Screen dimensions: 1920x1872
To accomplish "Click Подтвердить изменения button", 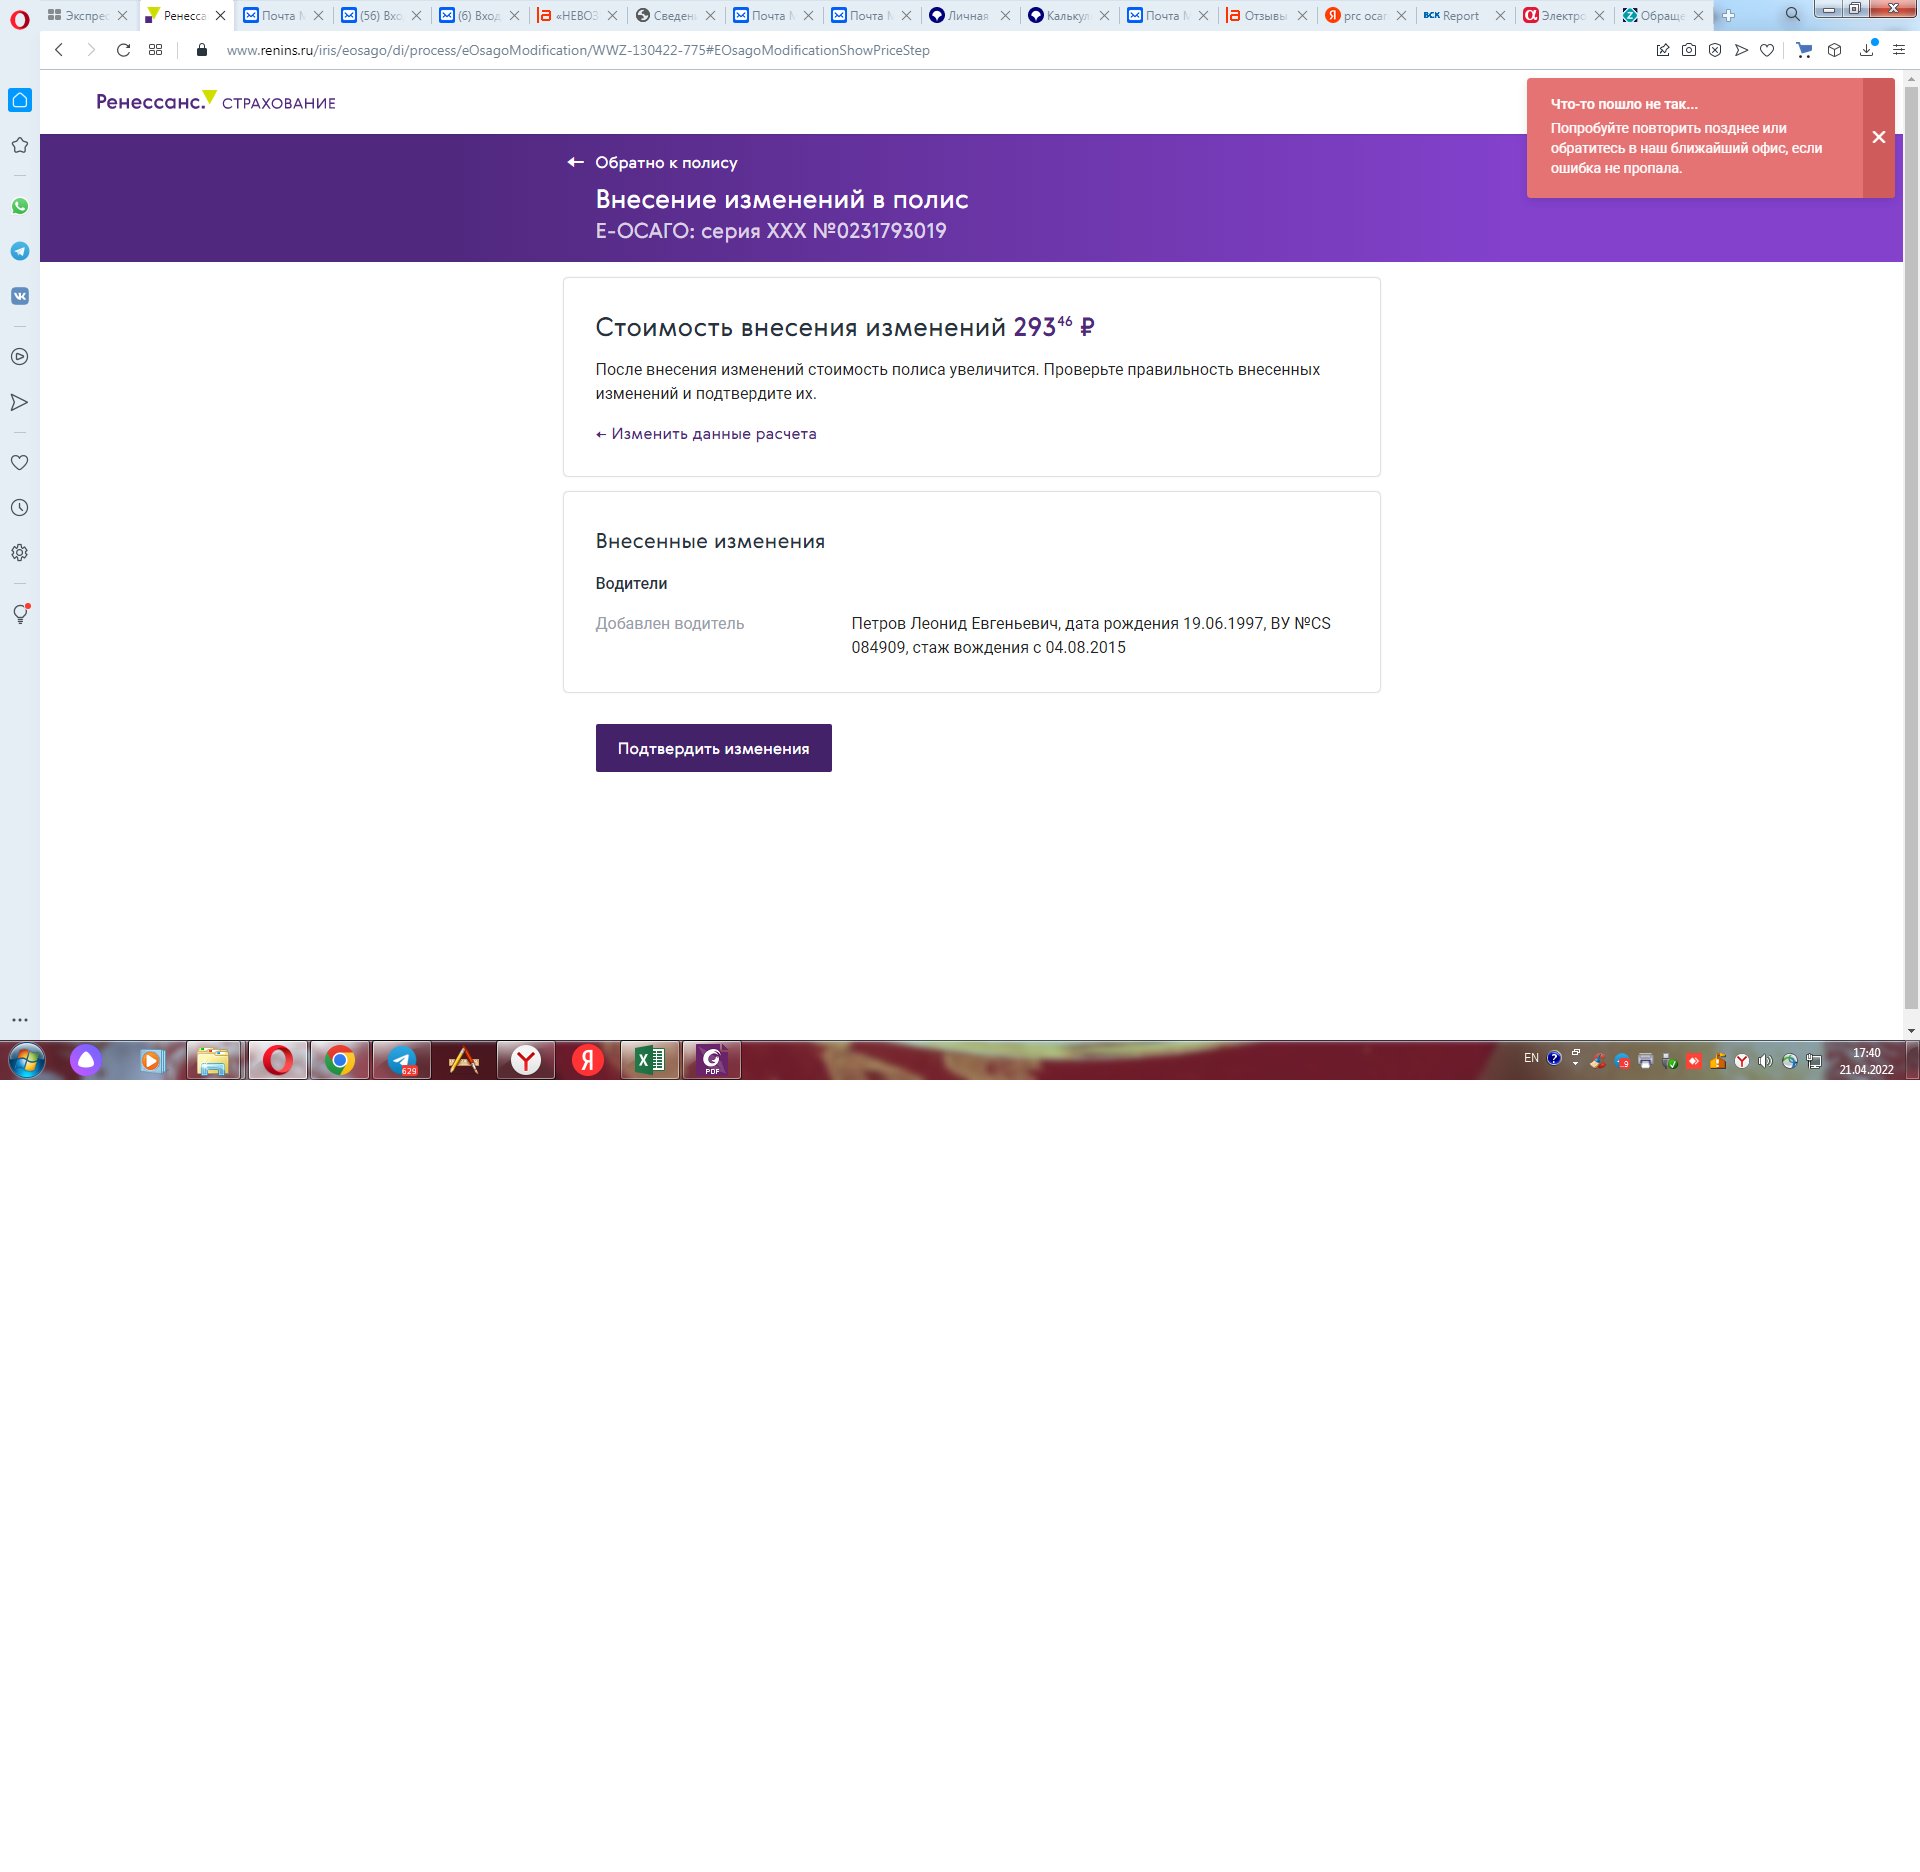I will click(713, 748).
